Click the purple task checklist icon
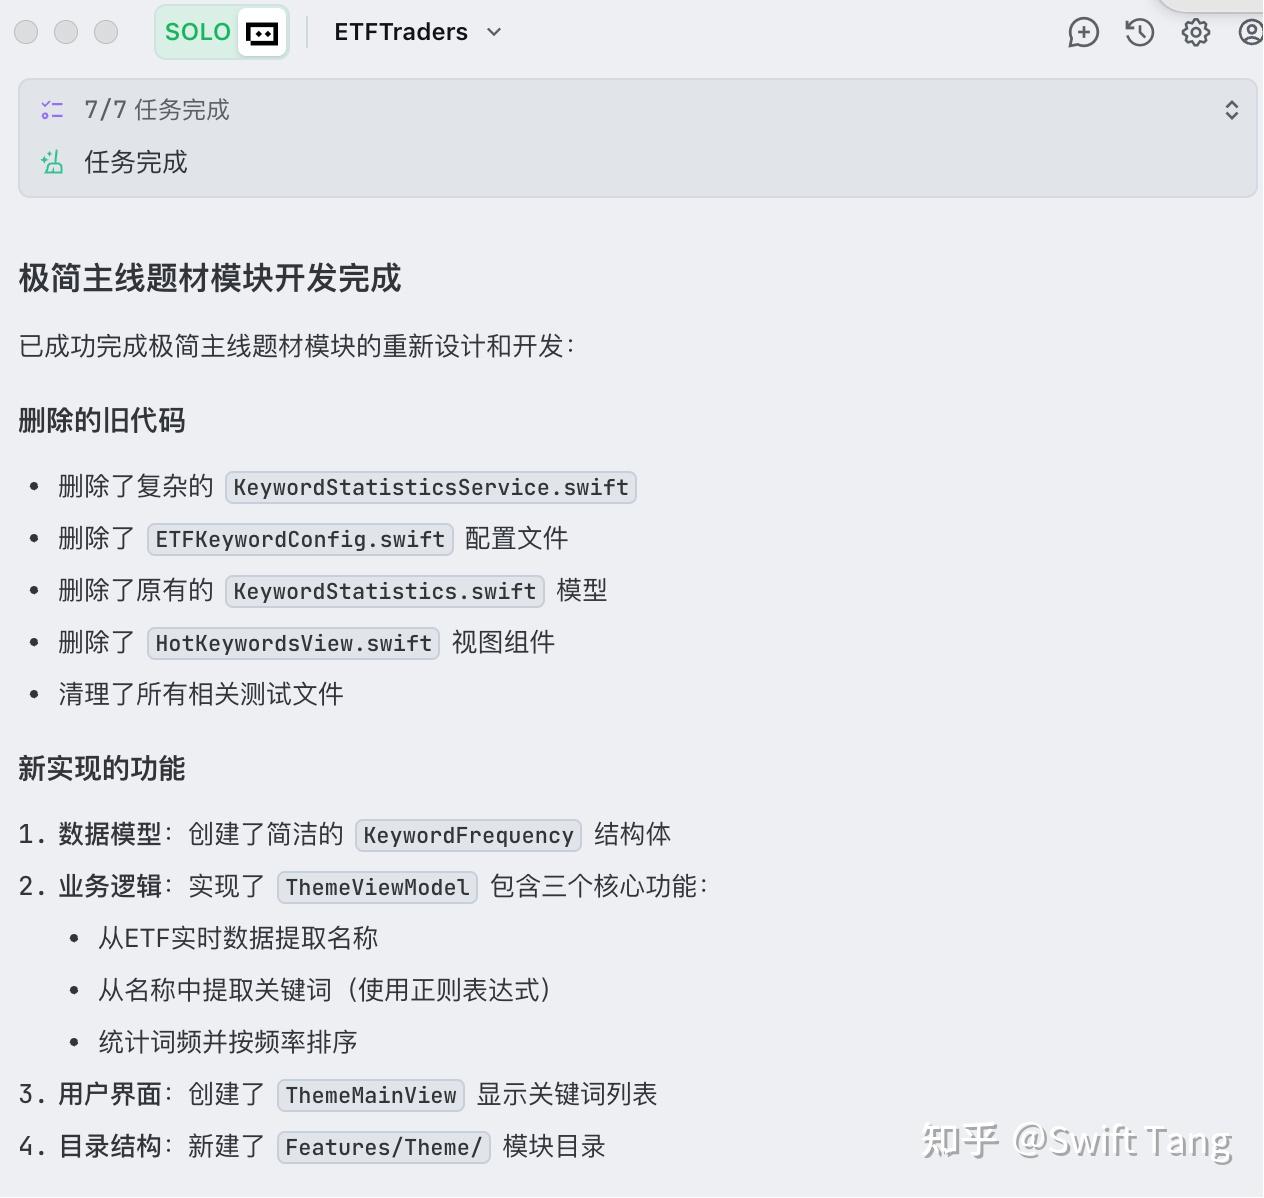 (x=52, y=110)
